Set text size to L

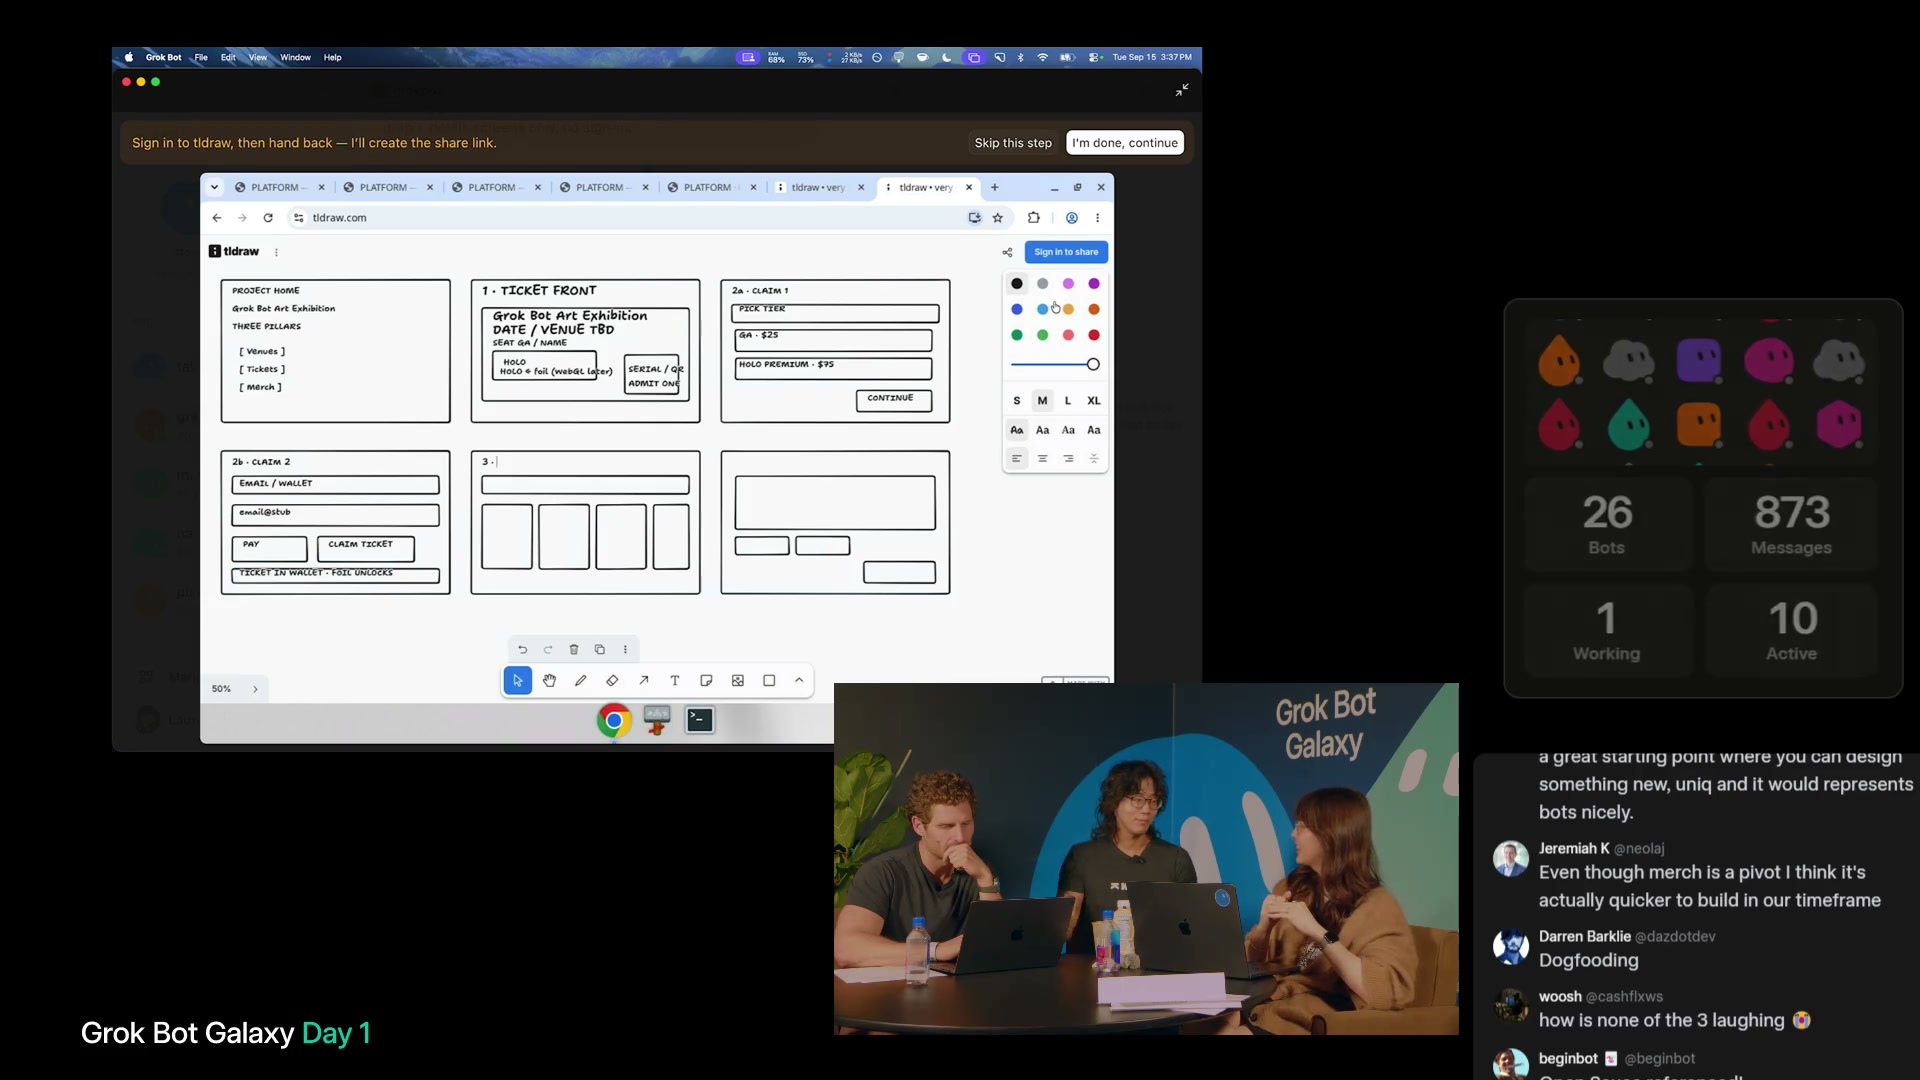(1068, 401)
